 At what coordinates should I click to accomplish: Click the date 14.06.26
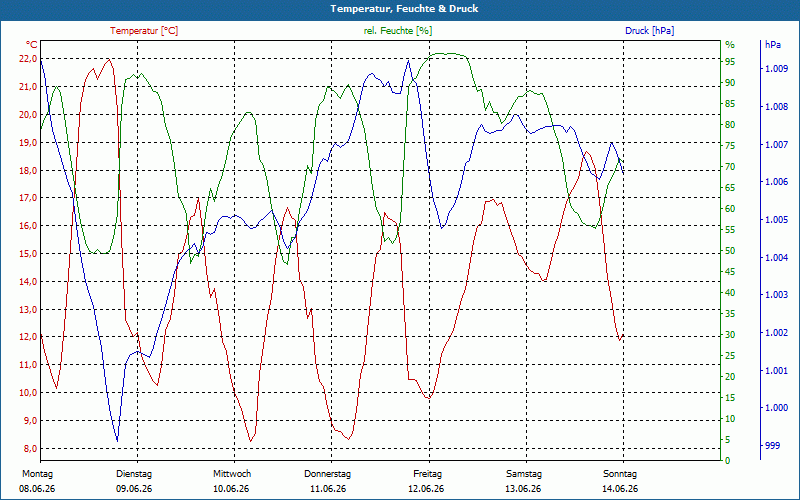pyautogui.click(x=620, y=489)
